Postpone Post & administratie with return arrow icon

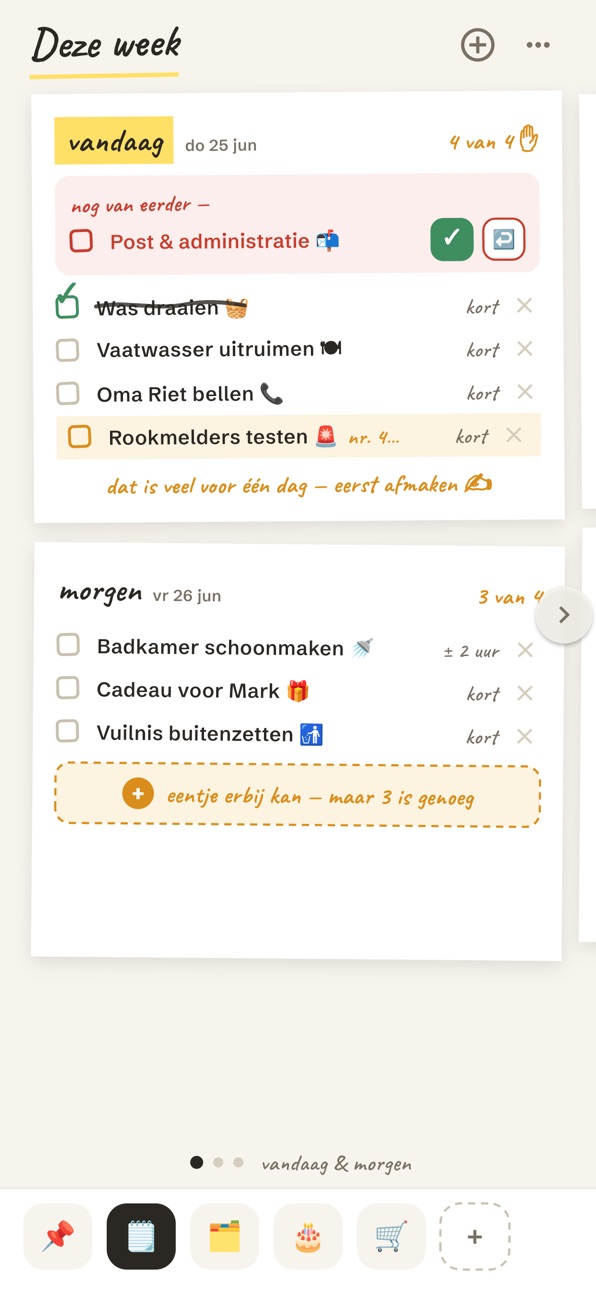(503, 240)
